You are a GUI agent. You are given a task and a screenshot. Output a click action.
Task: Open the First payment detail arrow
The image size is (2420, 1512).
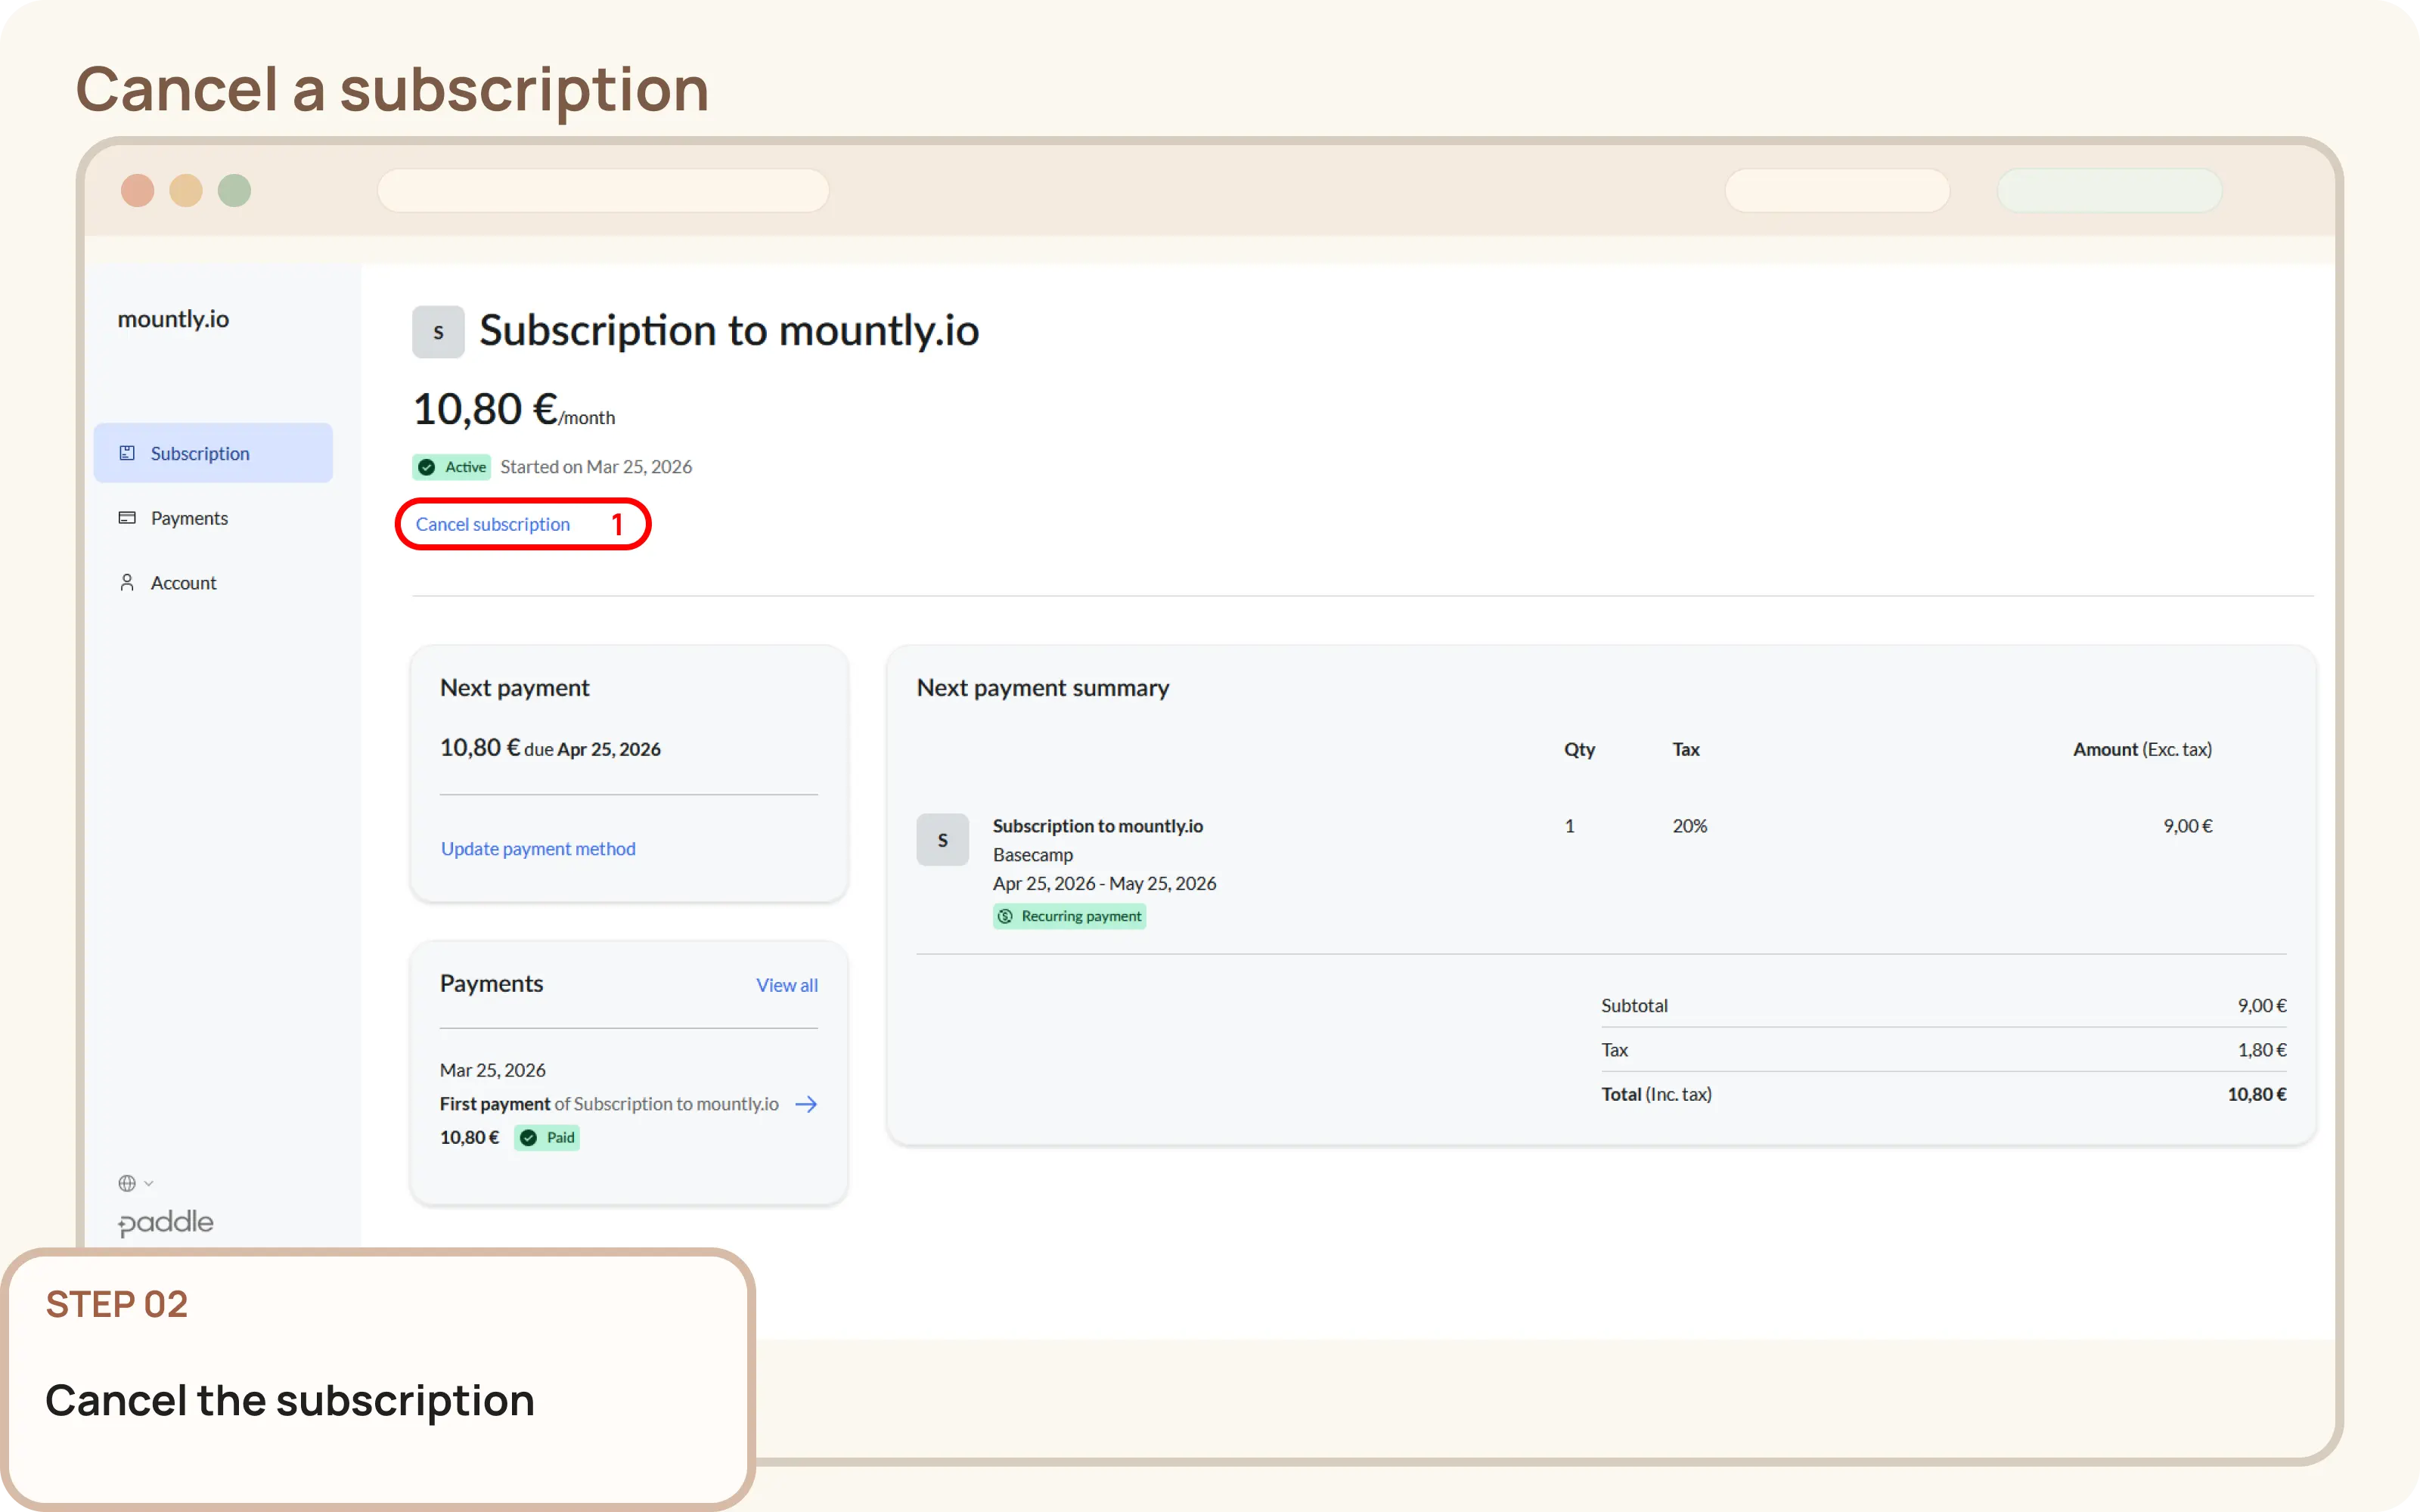pyautogui.click(x=806, y=1103)
